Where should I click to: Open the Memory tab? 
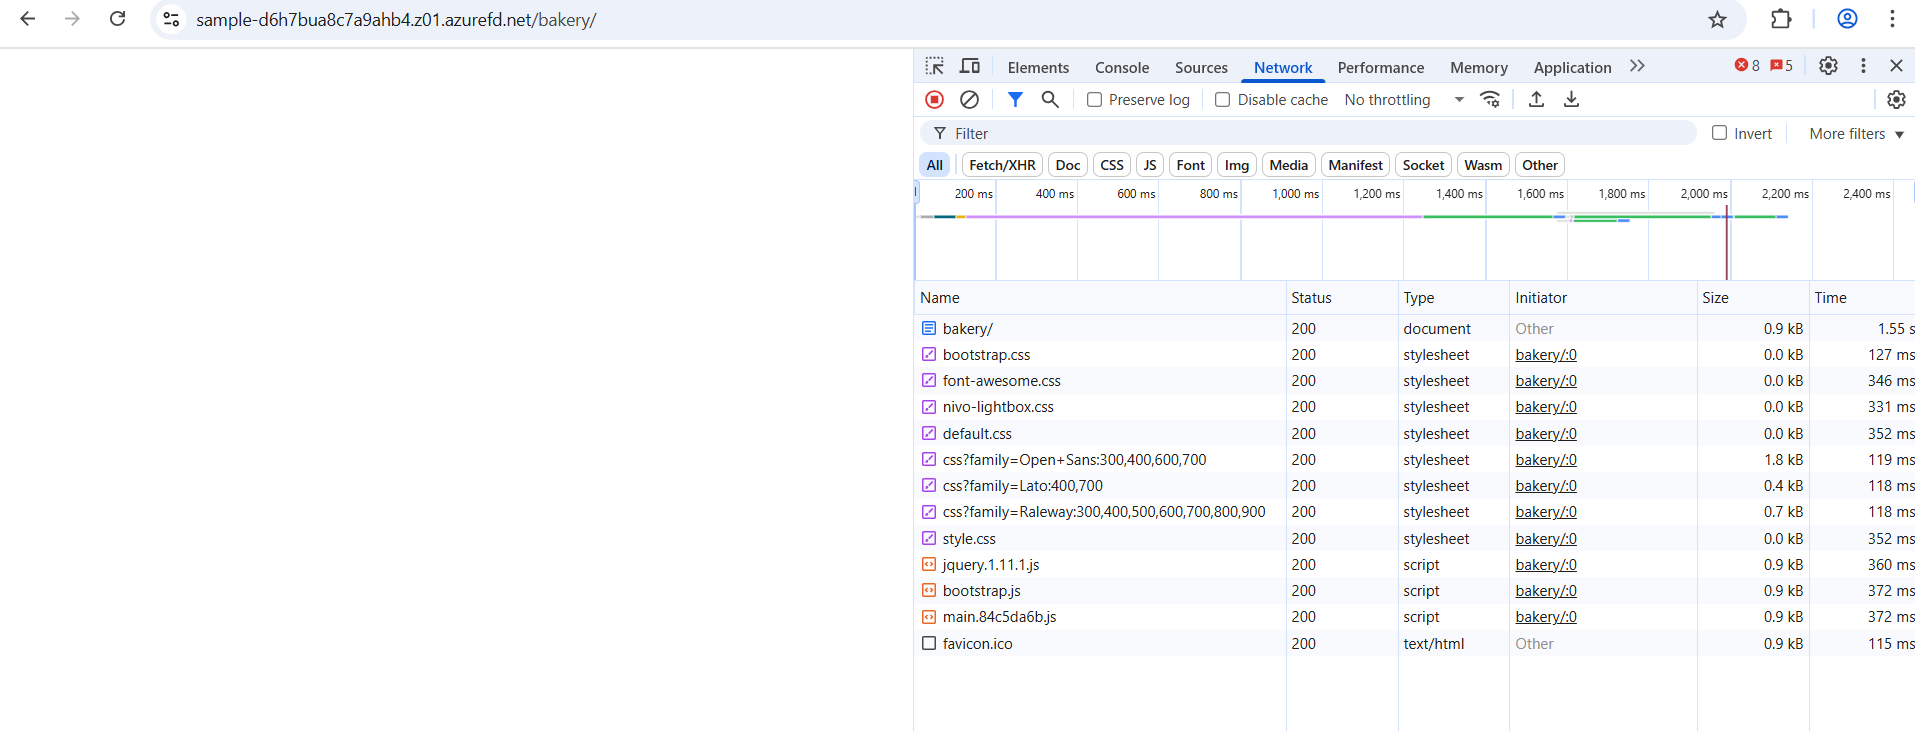(x=1478, y=67)
